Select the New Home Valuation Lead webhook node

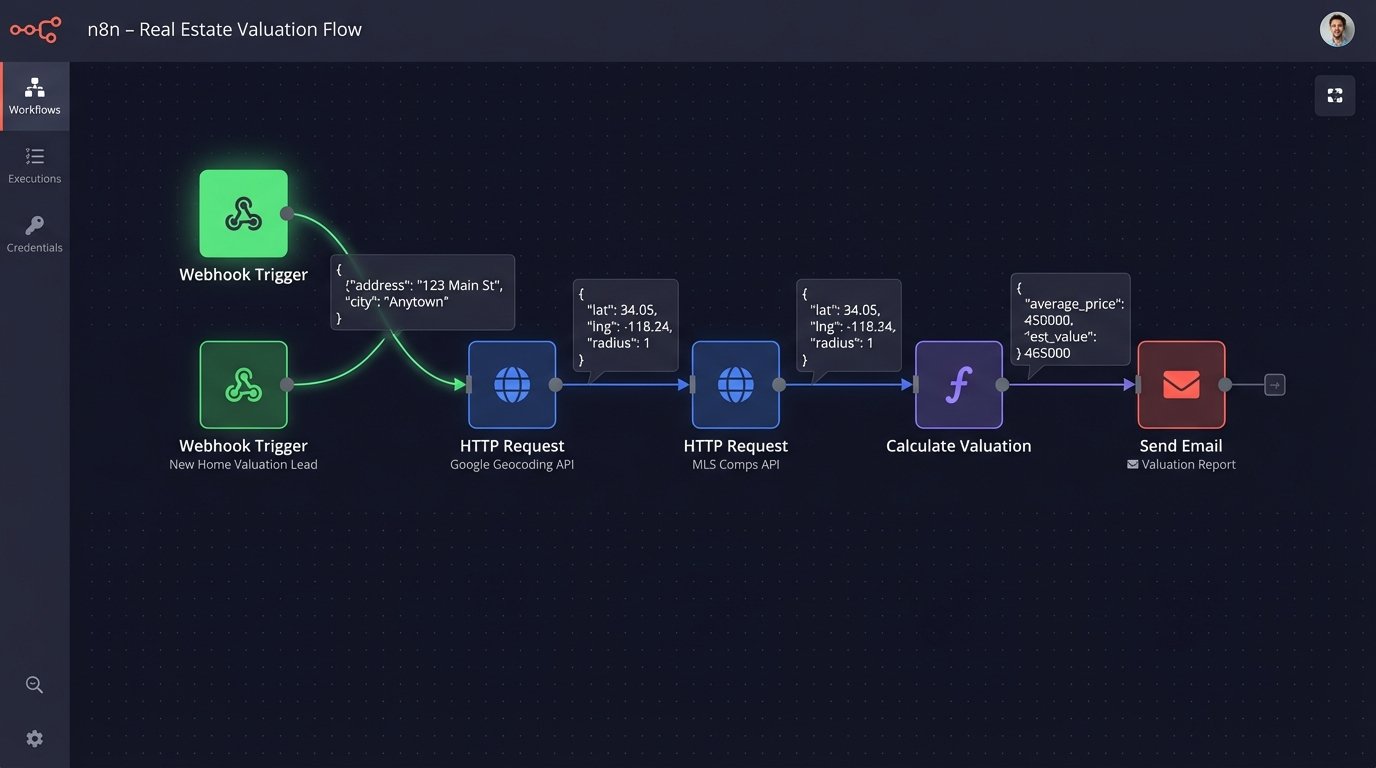tap(243, 385)
